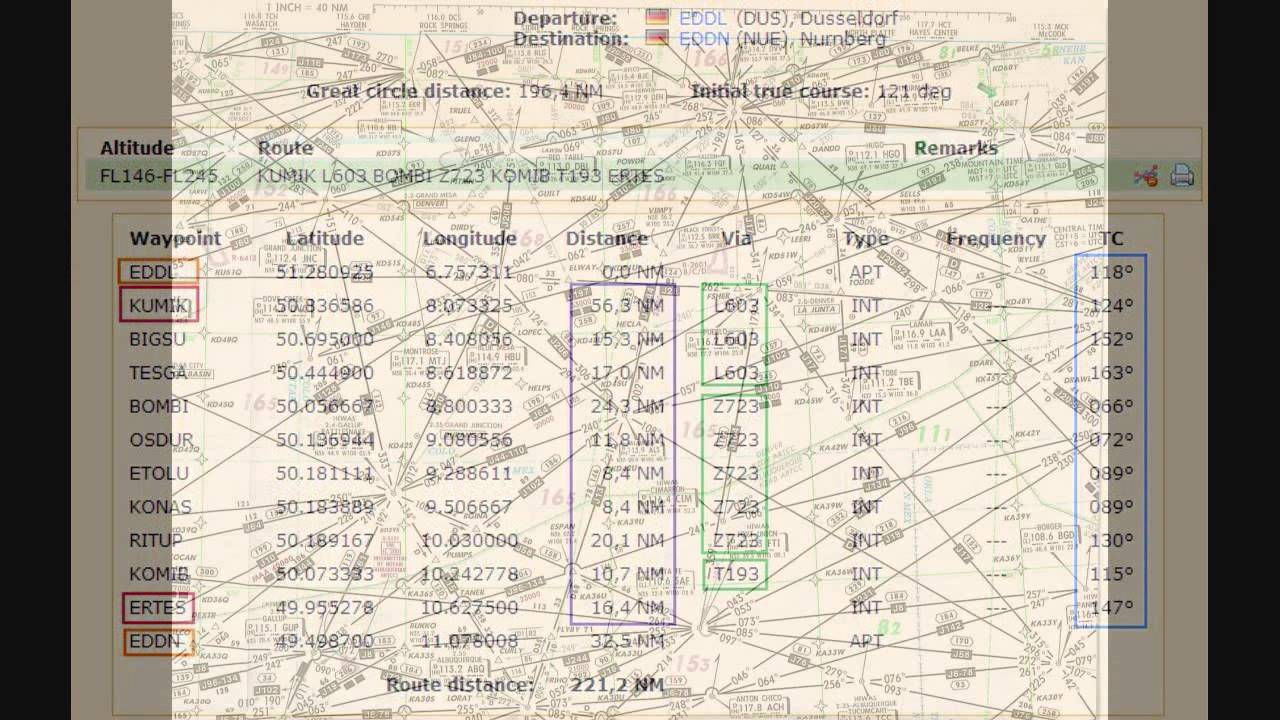Select waypoint BOMBI in the table
The width and height of the screenshot is (1280, 720).
(x=159, y=406)
